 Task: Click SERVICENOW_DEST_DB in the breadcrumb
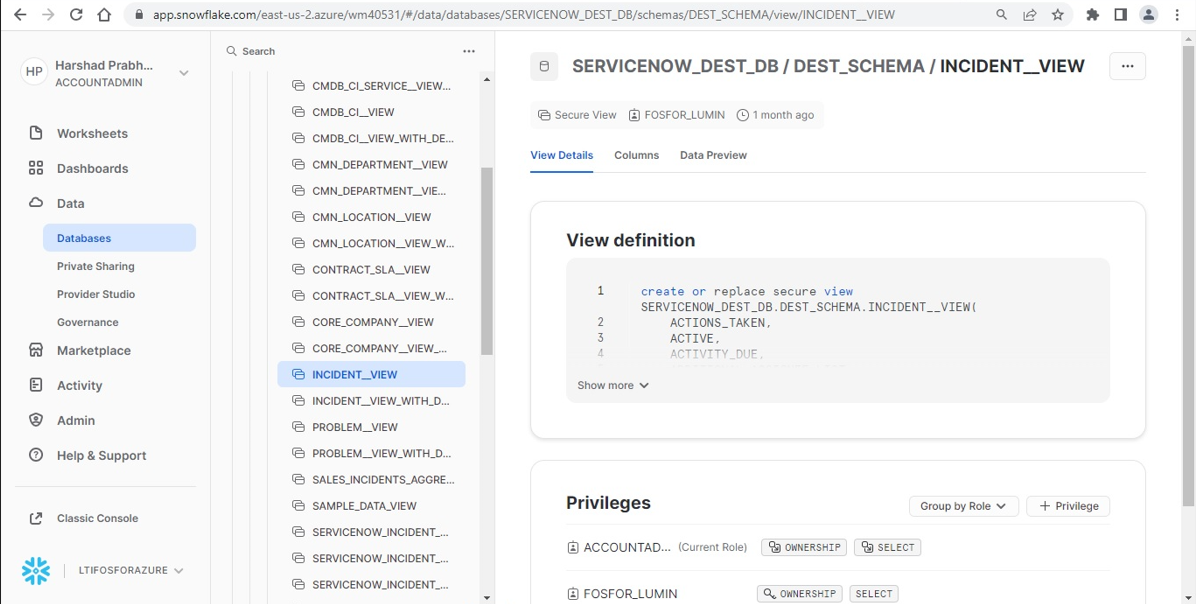pos(675,66)
